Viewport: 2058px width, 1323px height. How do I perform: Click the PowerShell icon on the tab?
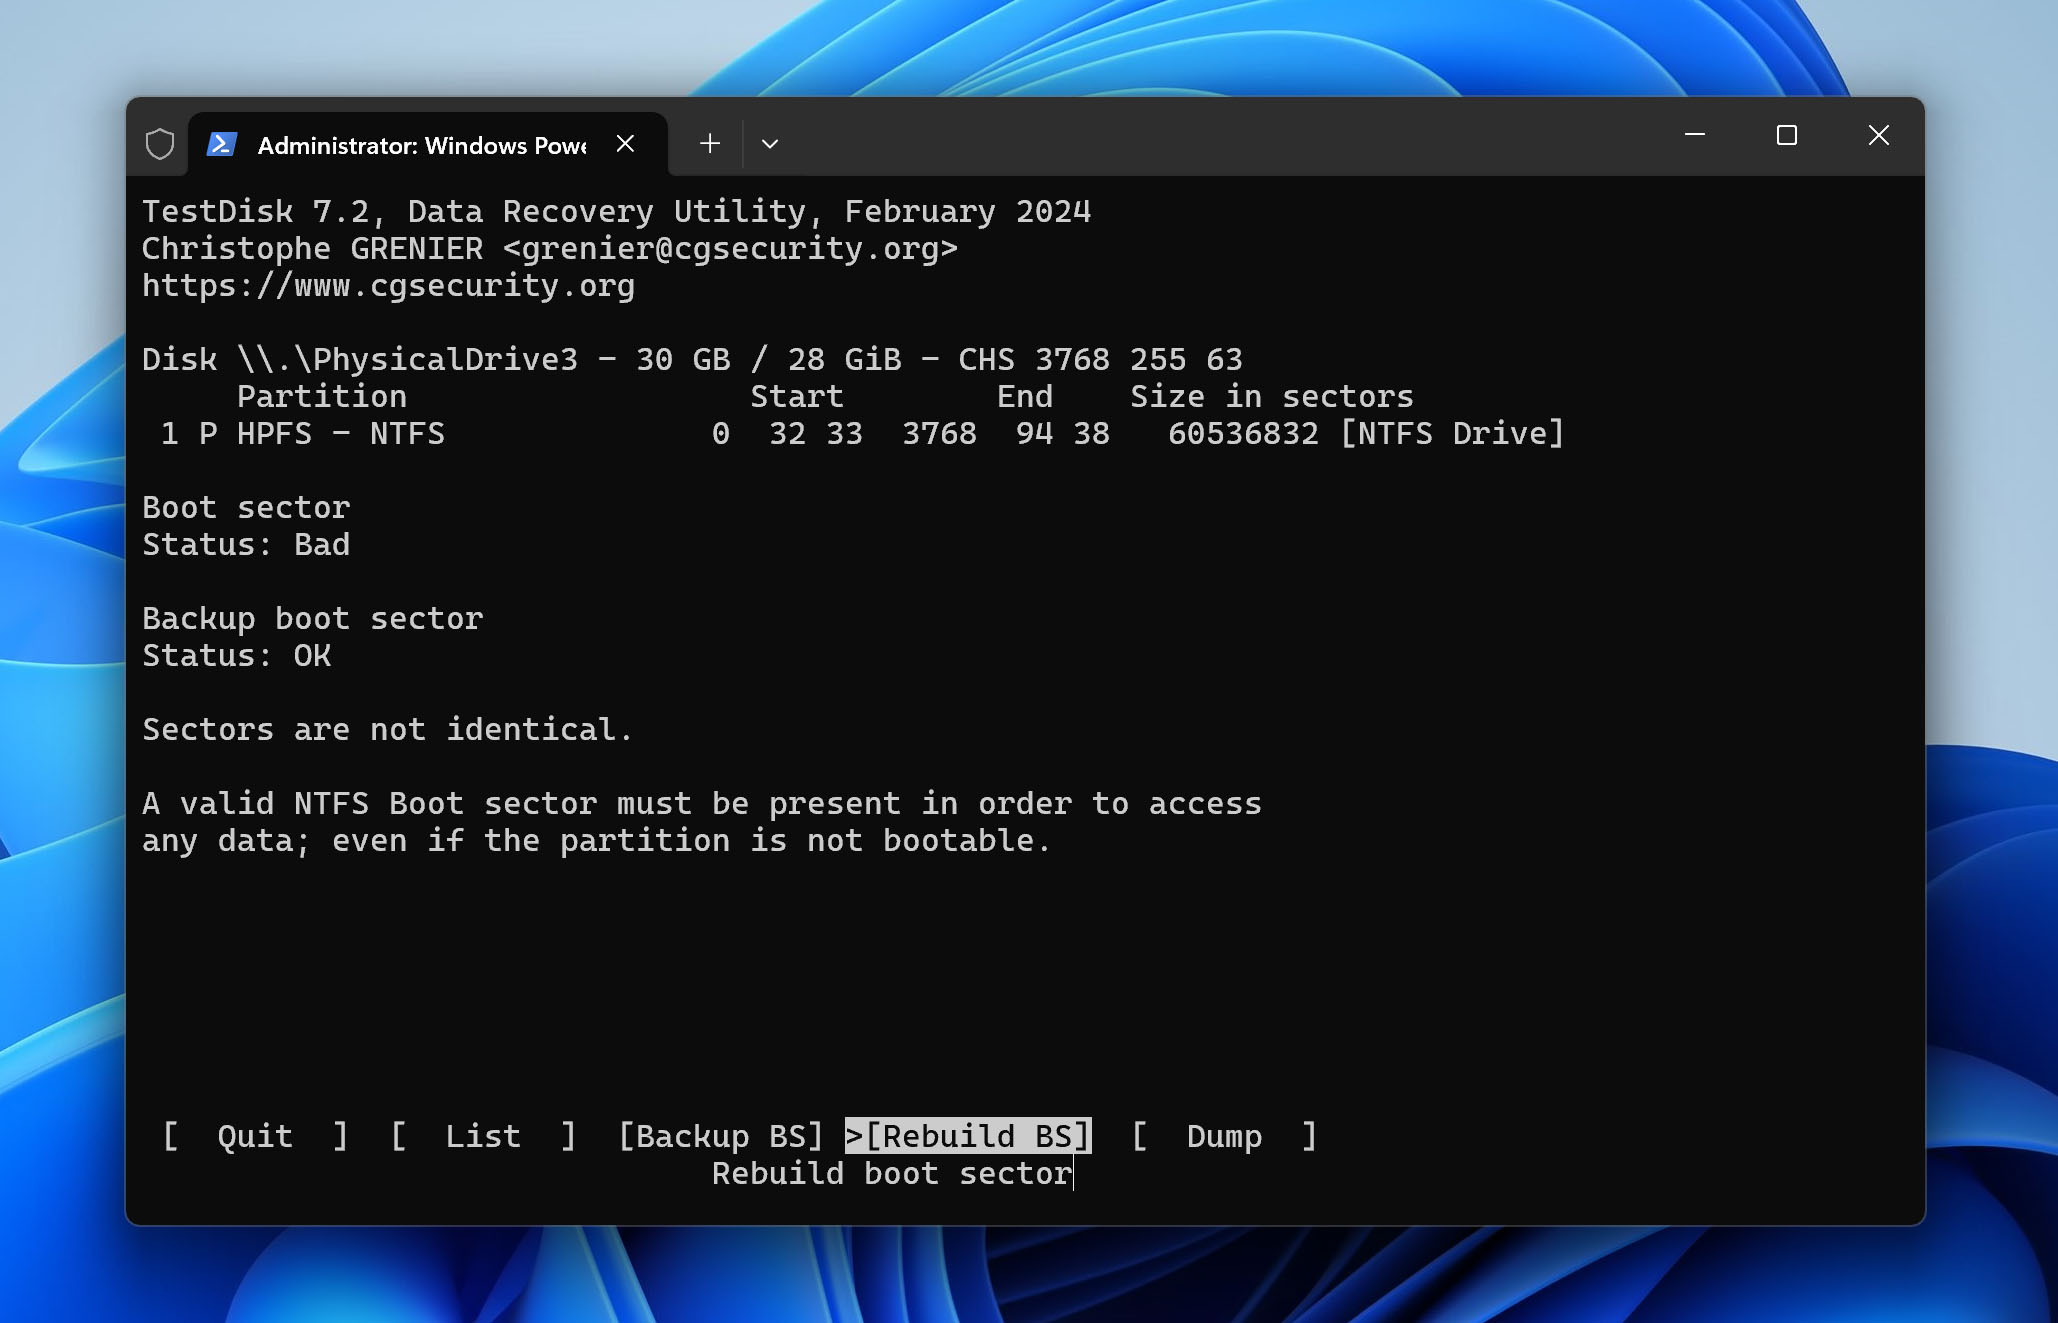221,145
